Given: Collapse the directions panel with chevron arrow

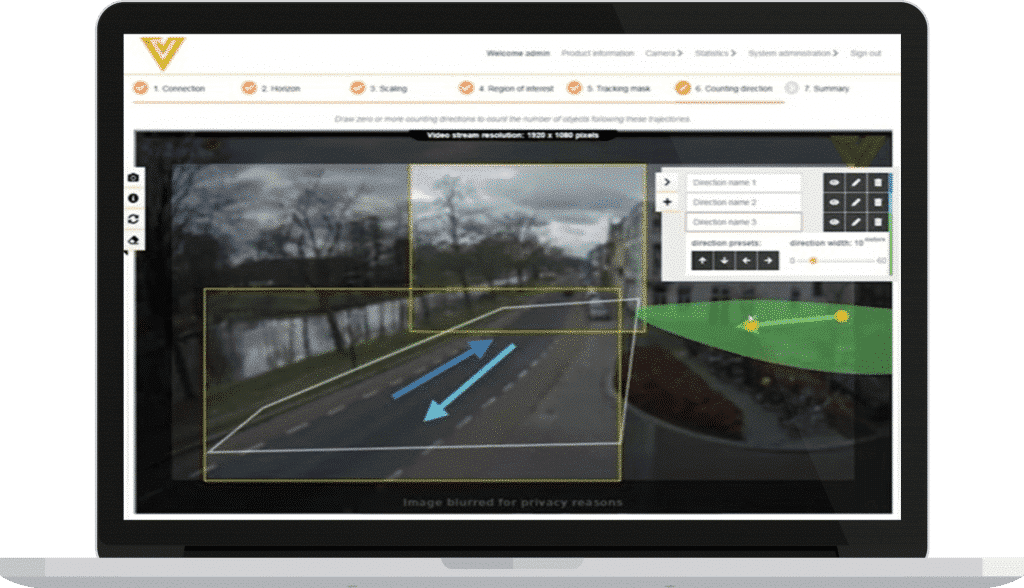Looking at the screenshot, I should [668, 183].
